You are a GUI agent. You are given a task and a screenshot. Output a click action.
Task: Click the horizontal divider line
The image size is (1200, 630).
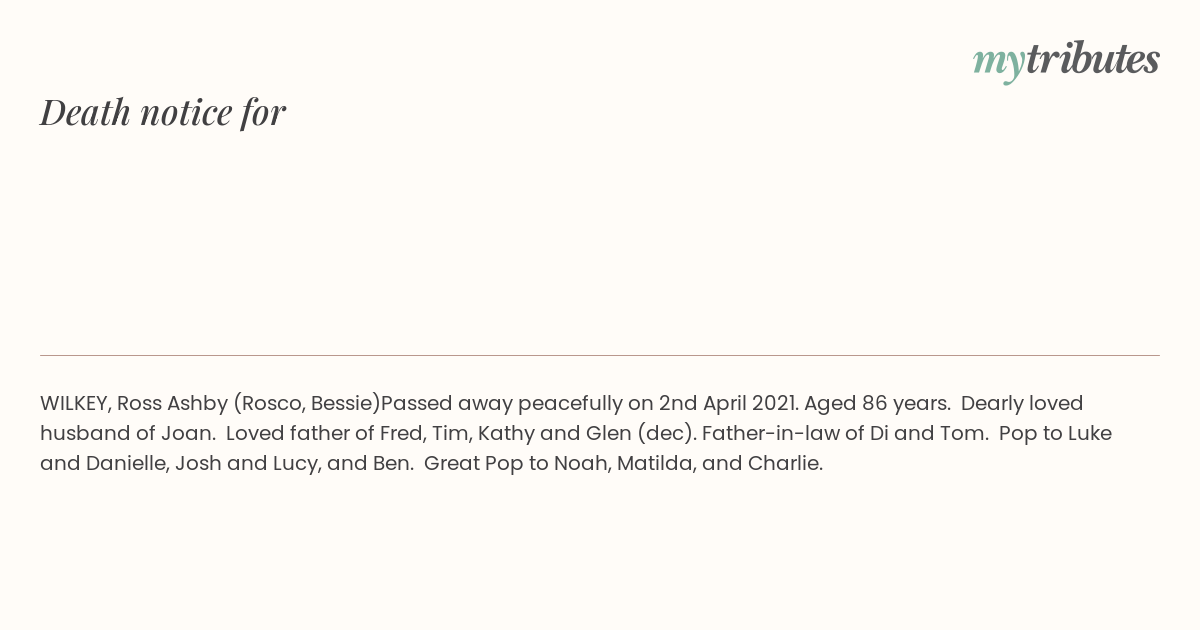[600, 355]
